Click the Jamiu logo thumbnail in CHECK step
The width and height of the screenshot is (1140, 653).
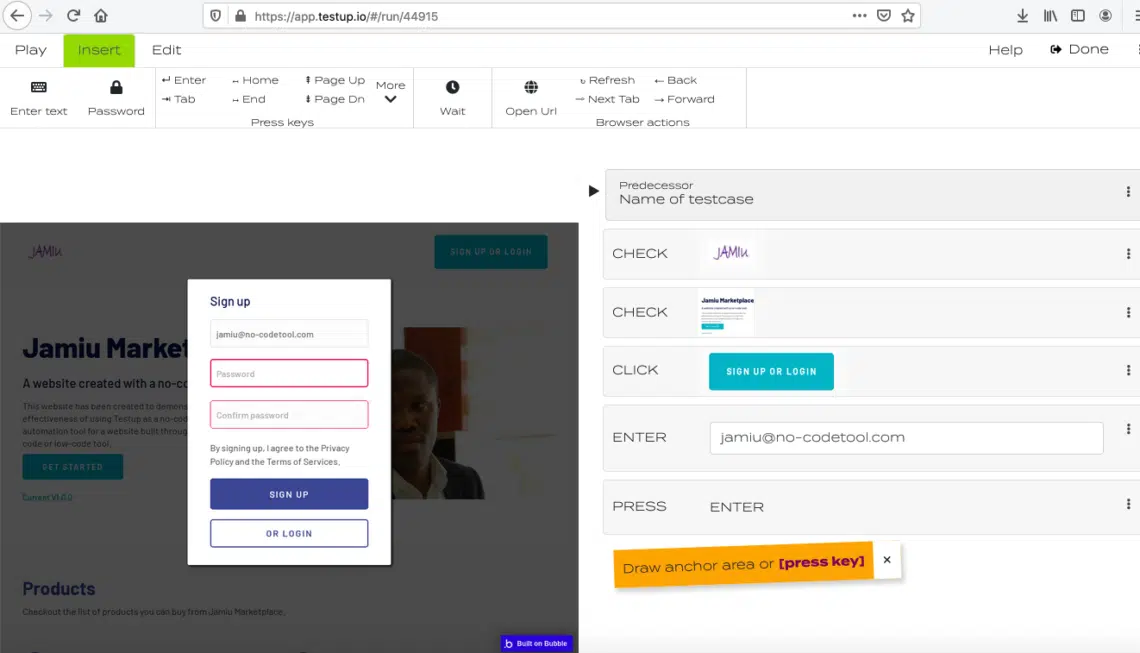click(x=730, y=253)
